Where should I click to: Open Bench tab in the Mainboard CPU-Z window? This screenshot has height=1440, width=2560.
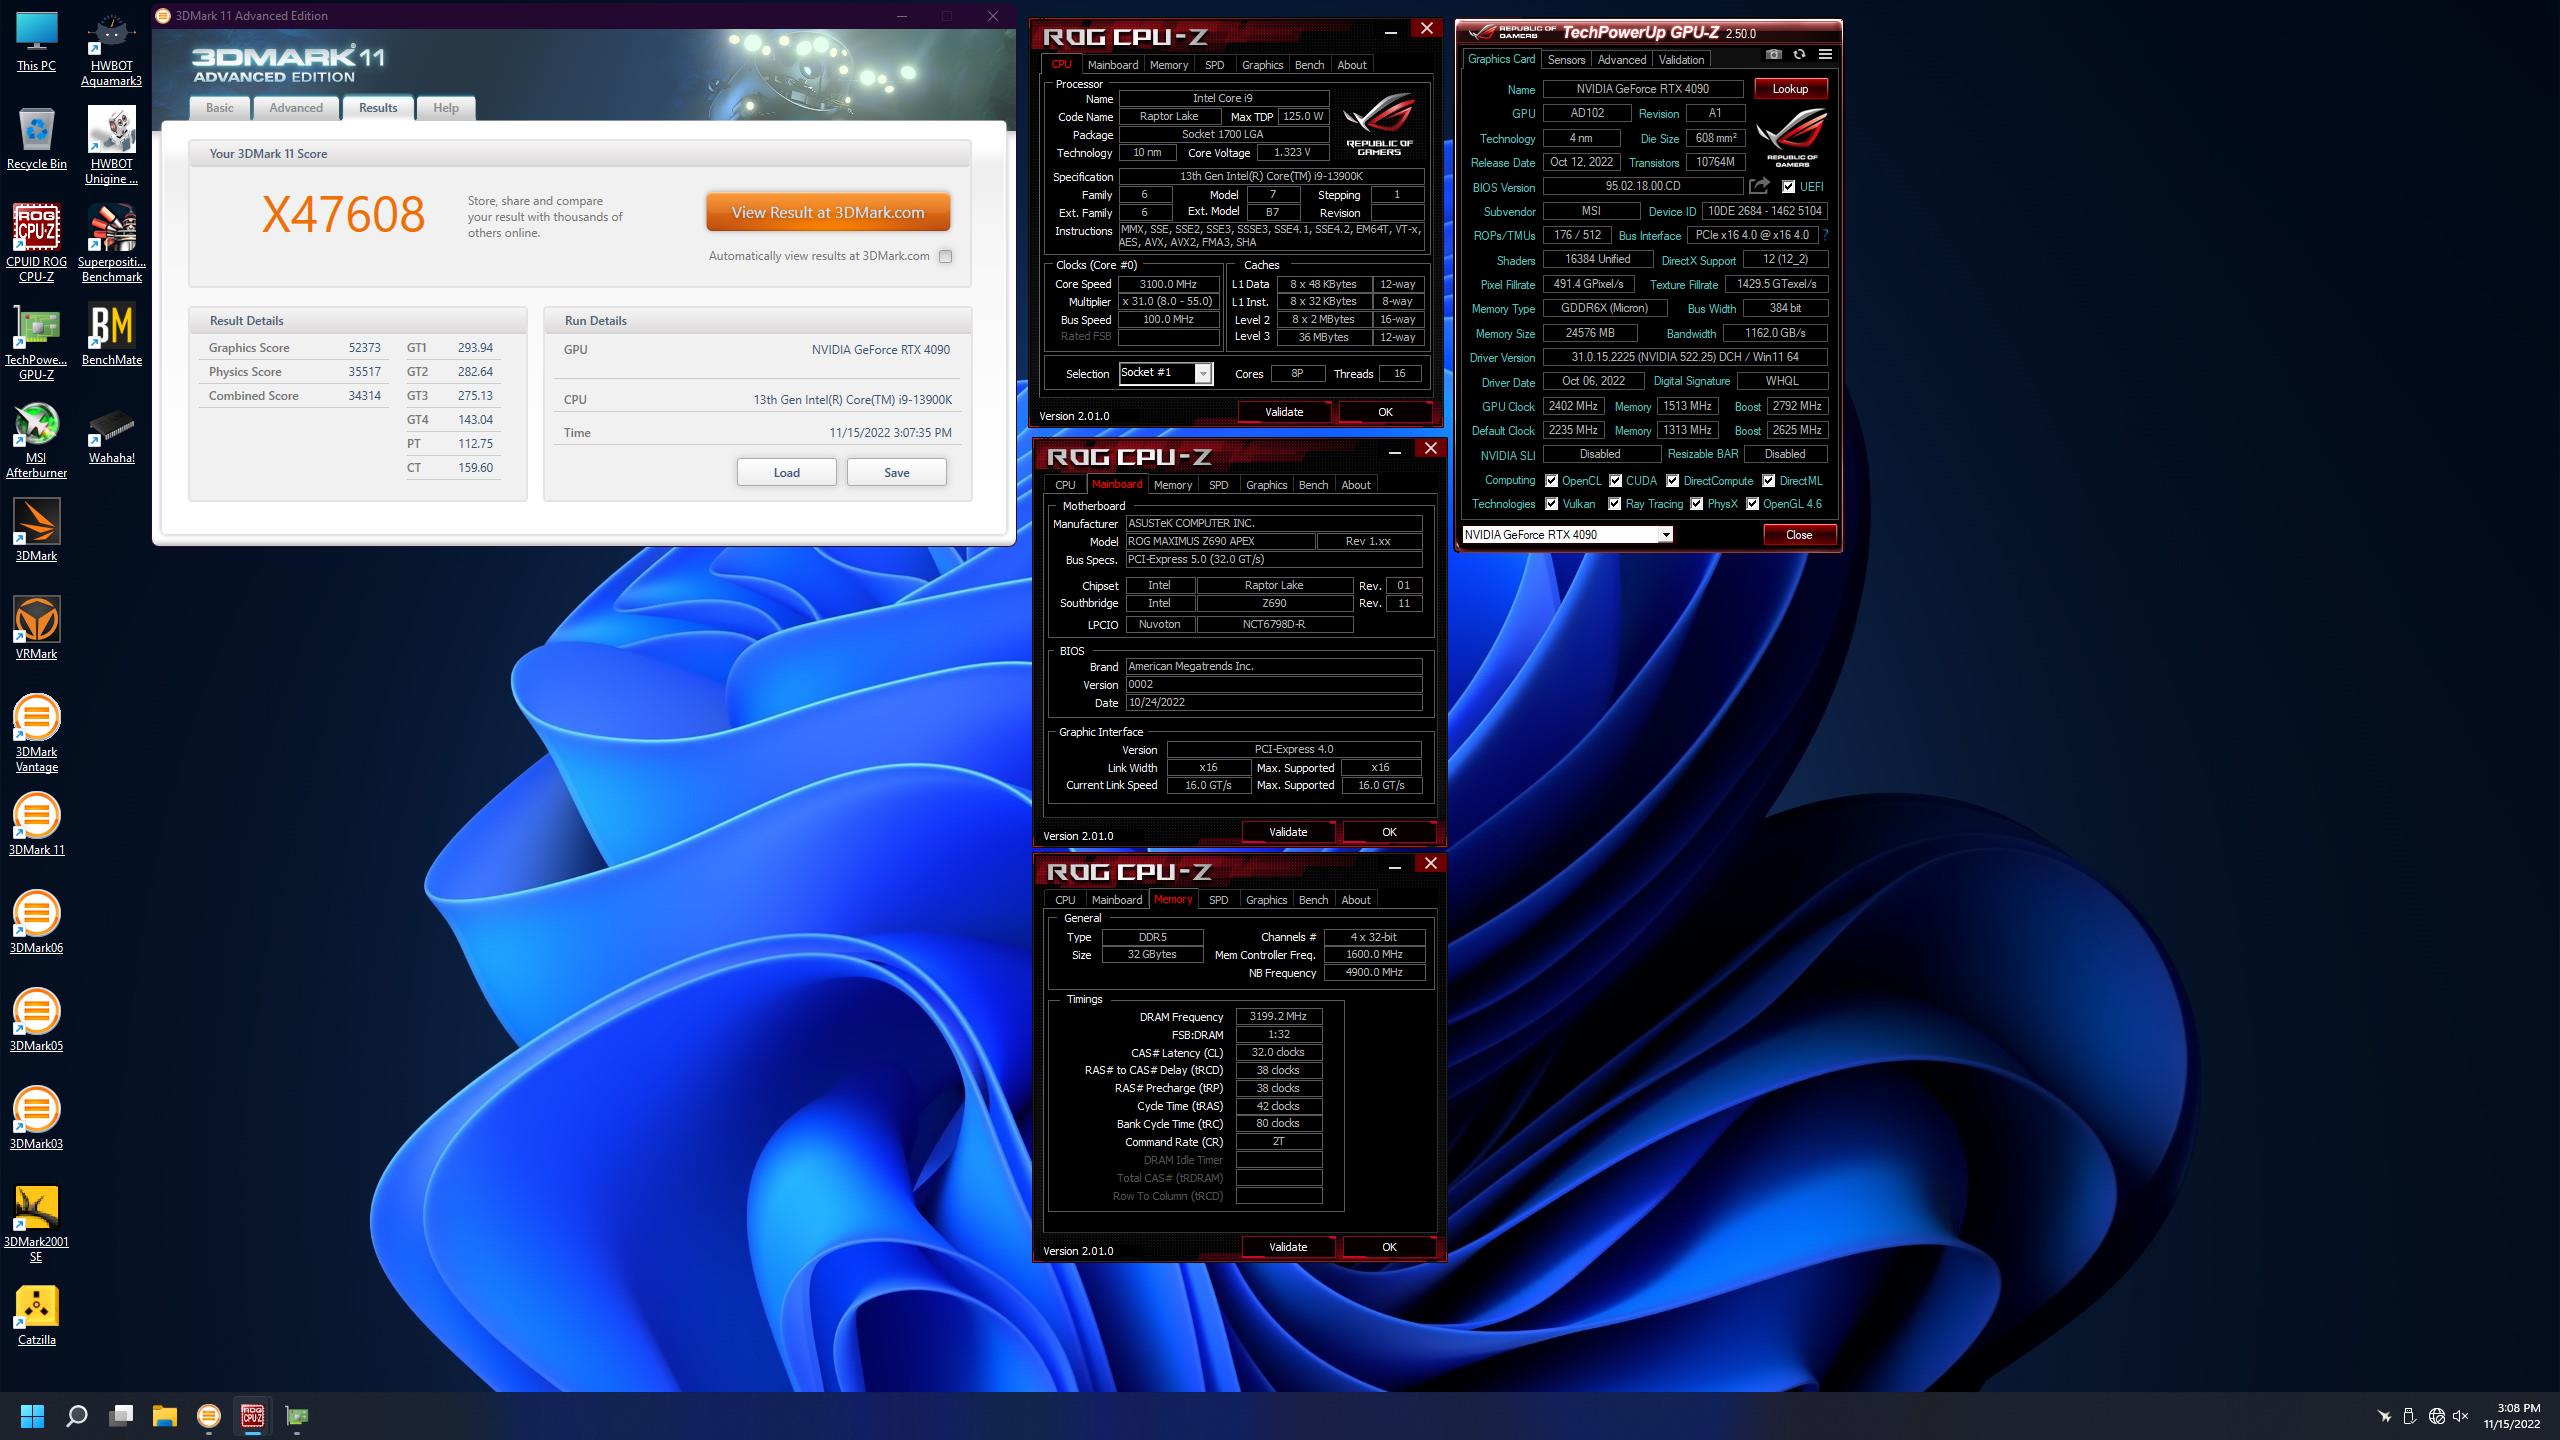pyautogui.click(x=1313, y=485)
